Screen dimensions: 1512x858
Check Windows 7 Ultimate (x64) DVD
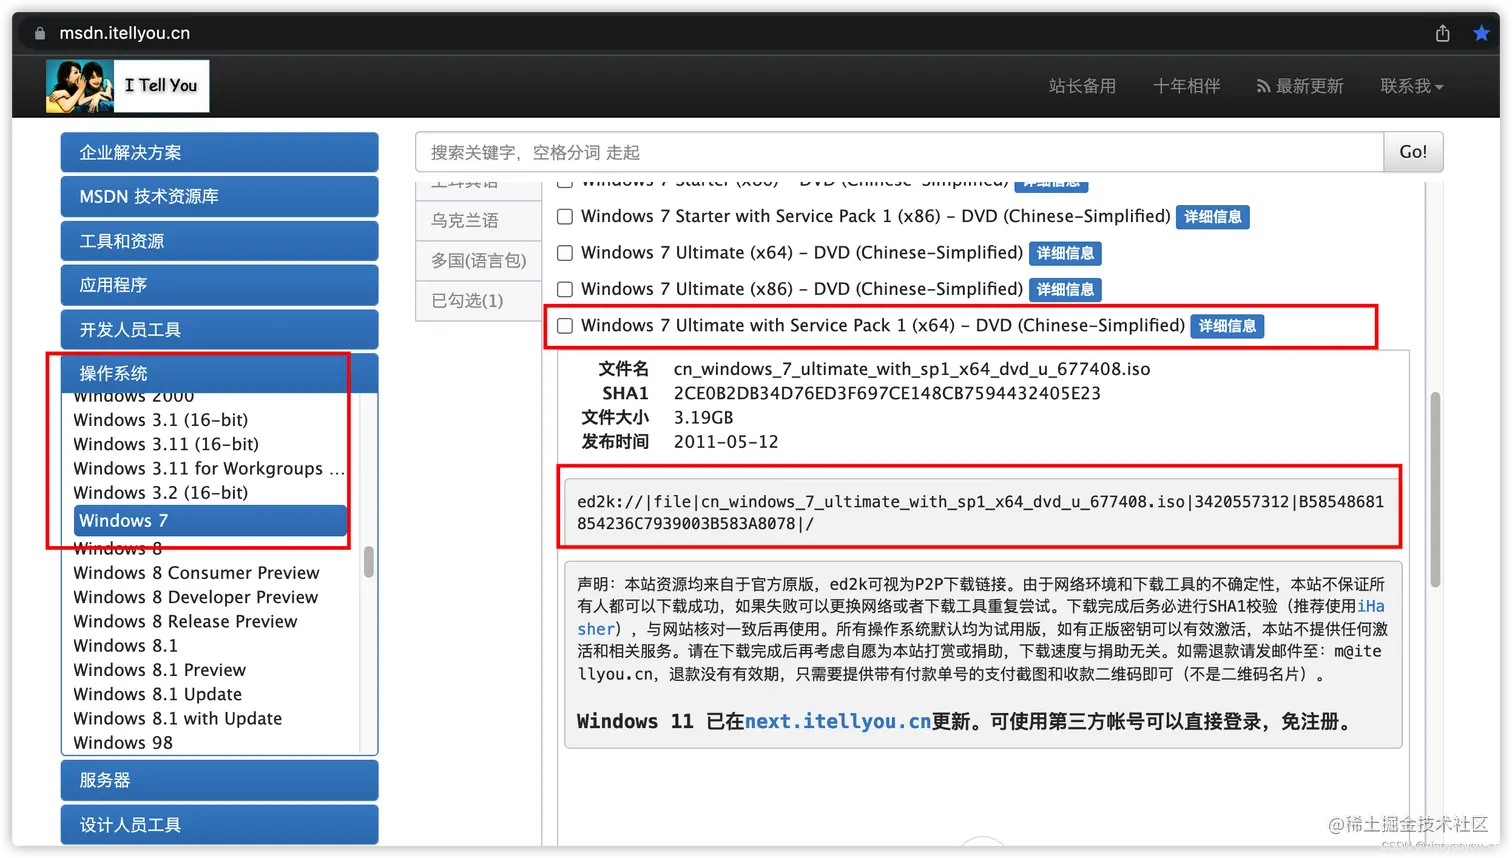point(565,253)
